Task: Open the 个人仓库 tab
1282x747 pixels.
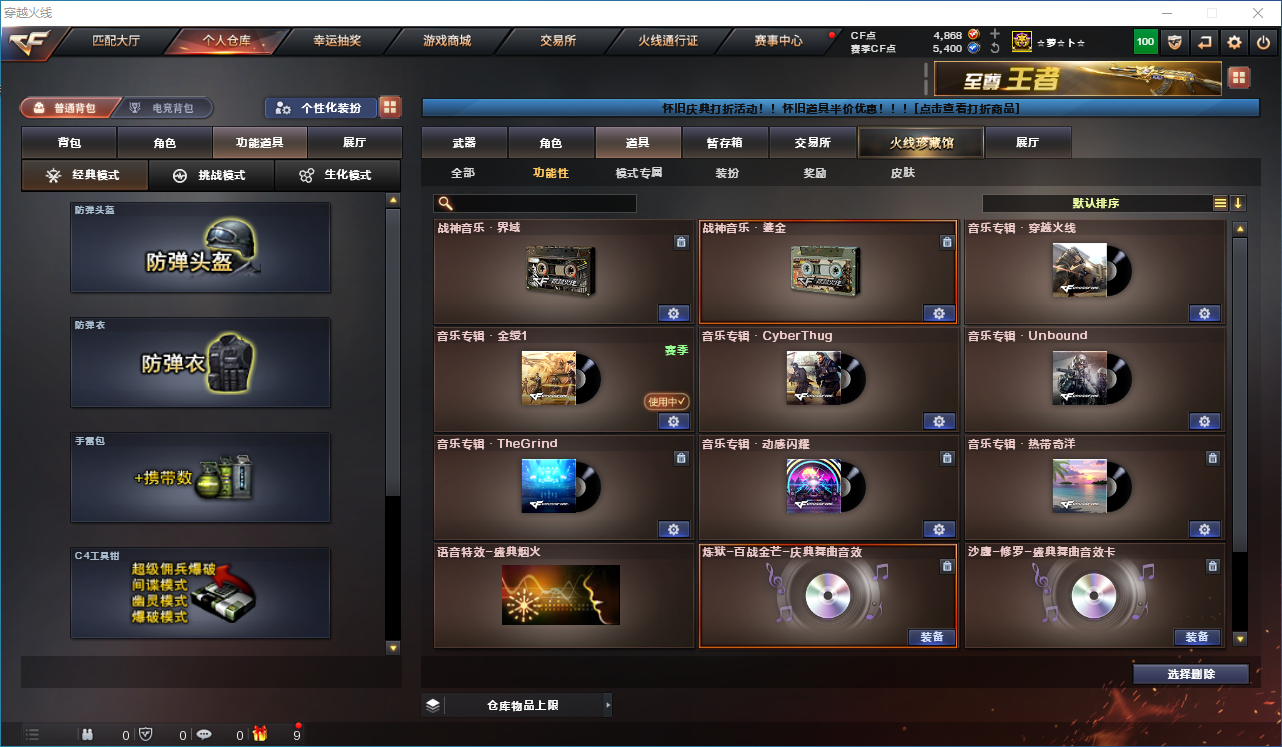Action: (227, 41)
